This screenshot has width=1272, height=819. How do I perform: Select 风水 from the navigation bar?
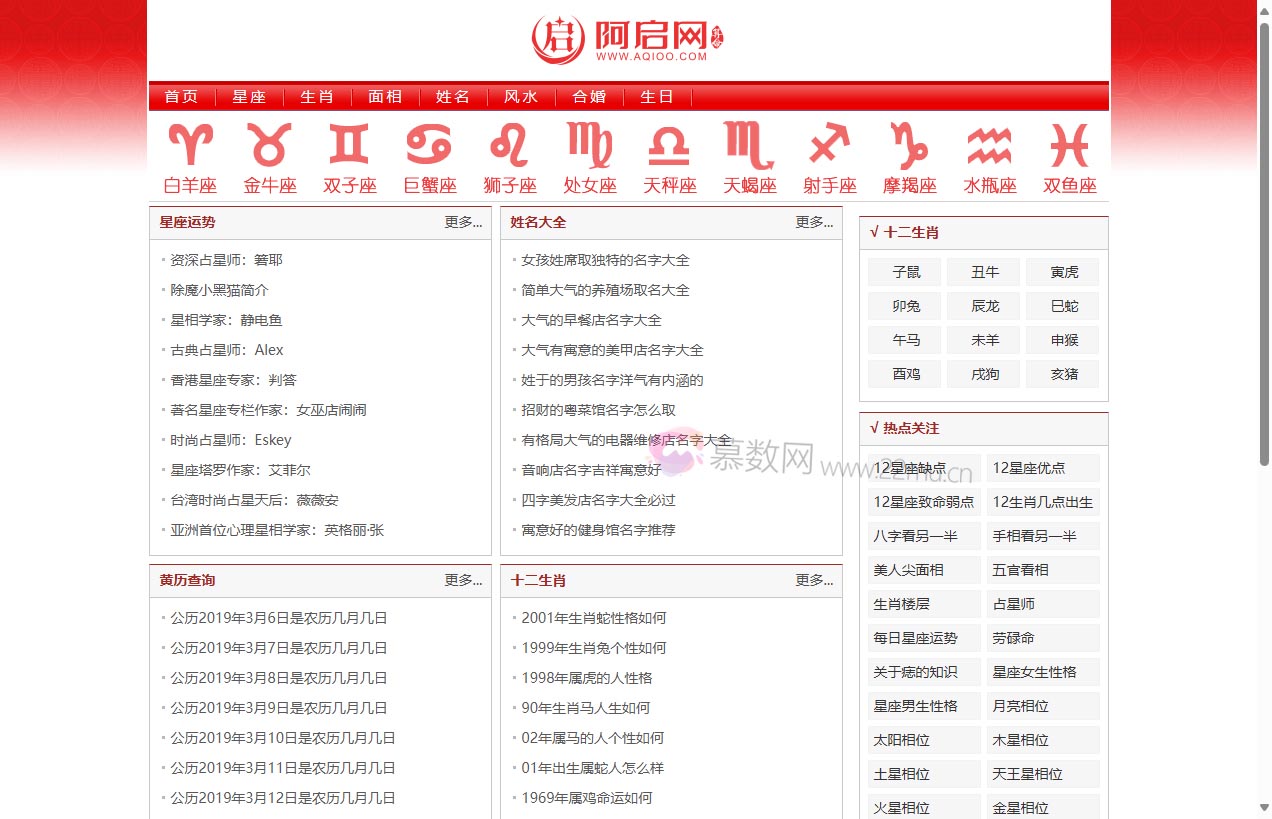click(x=520, y=96)
